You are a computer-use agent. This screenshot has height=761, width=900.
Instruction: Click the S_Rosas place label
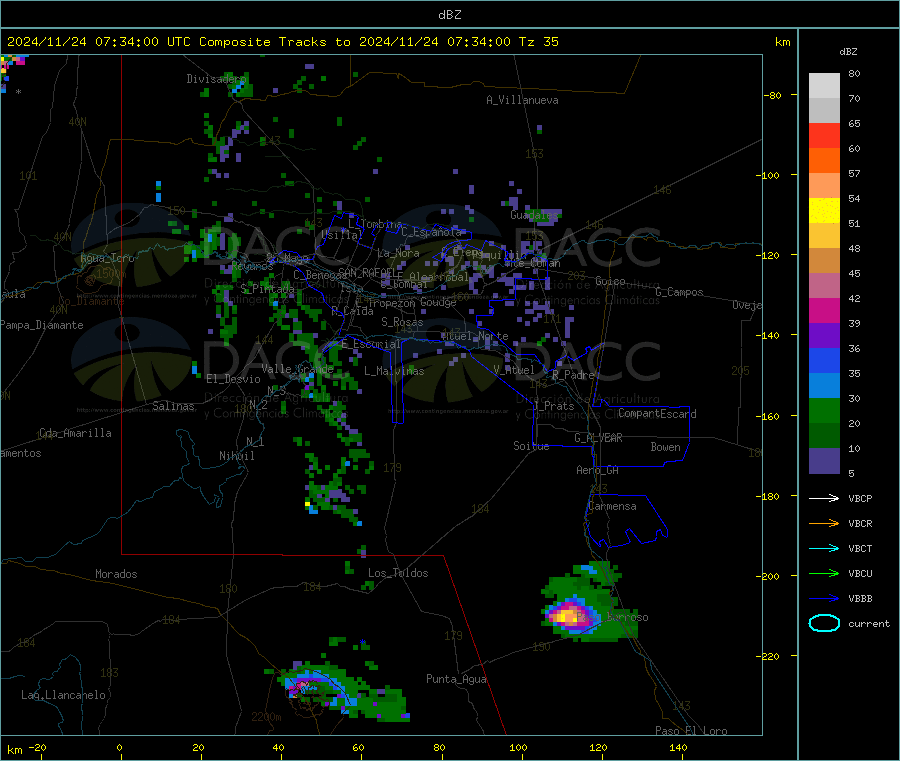pos(402,322)
